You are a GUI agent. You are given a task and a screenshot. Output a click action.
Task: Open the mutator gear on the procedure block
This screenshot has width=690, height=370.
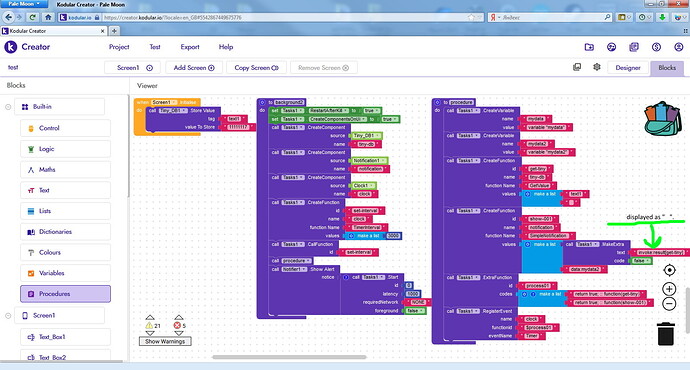click(437, 102)
